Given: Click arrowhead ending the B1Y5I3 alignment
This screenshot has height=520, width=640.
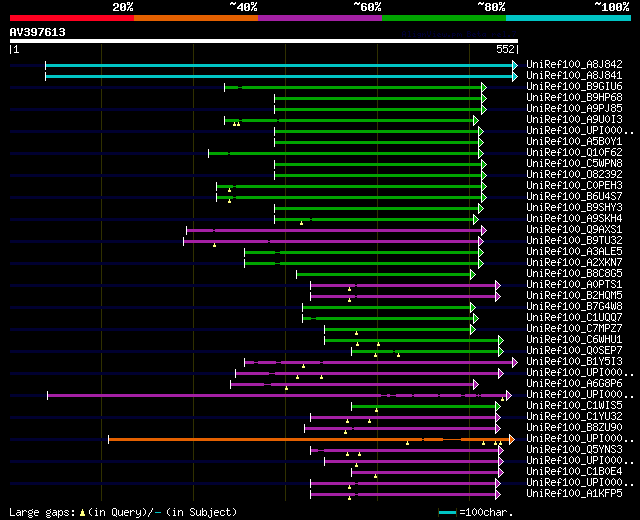Looking at the screenshot, I should pos(515,362).
